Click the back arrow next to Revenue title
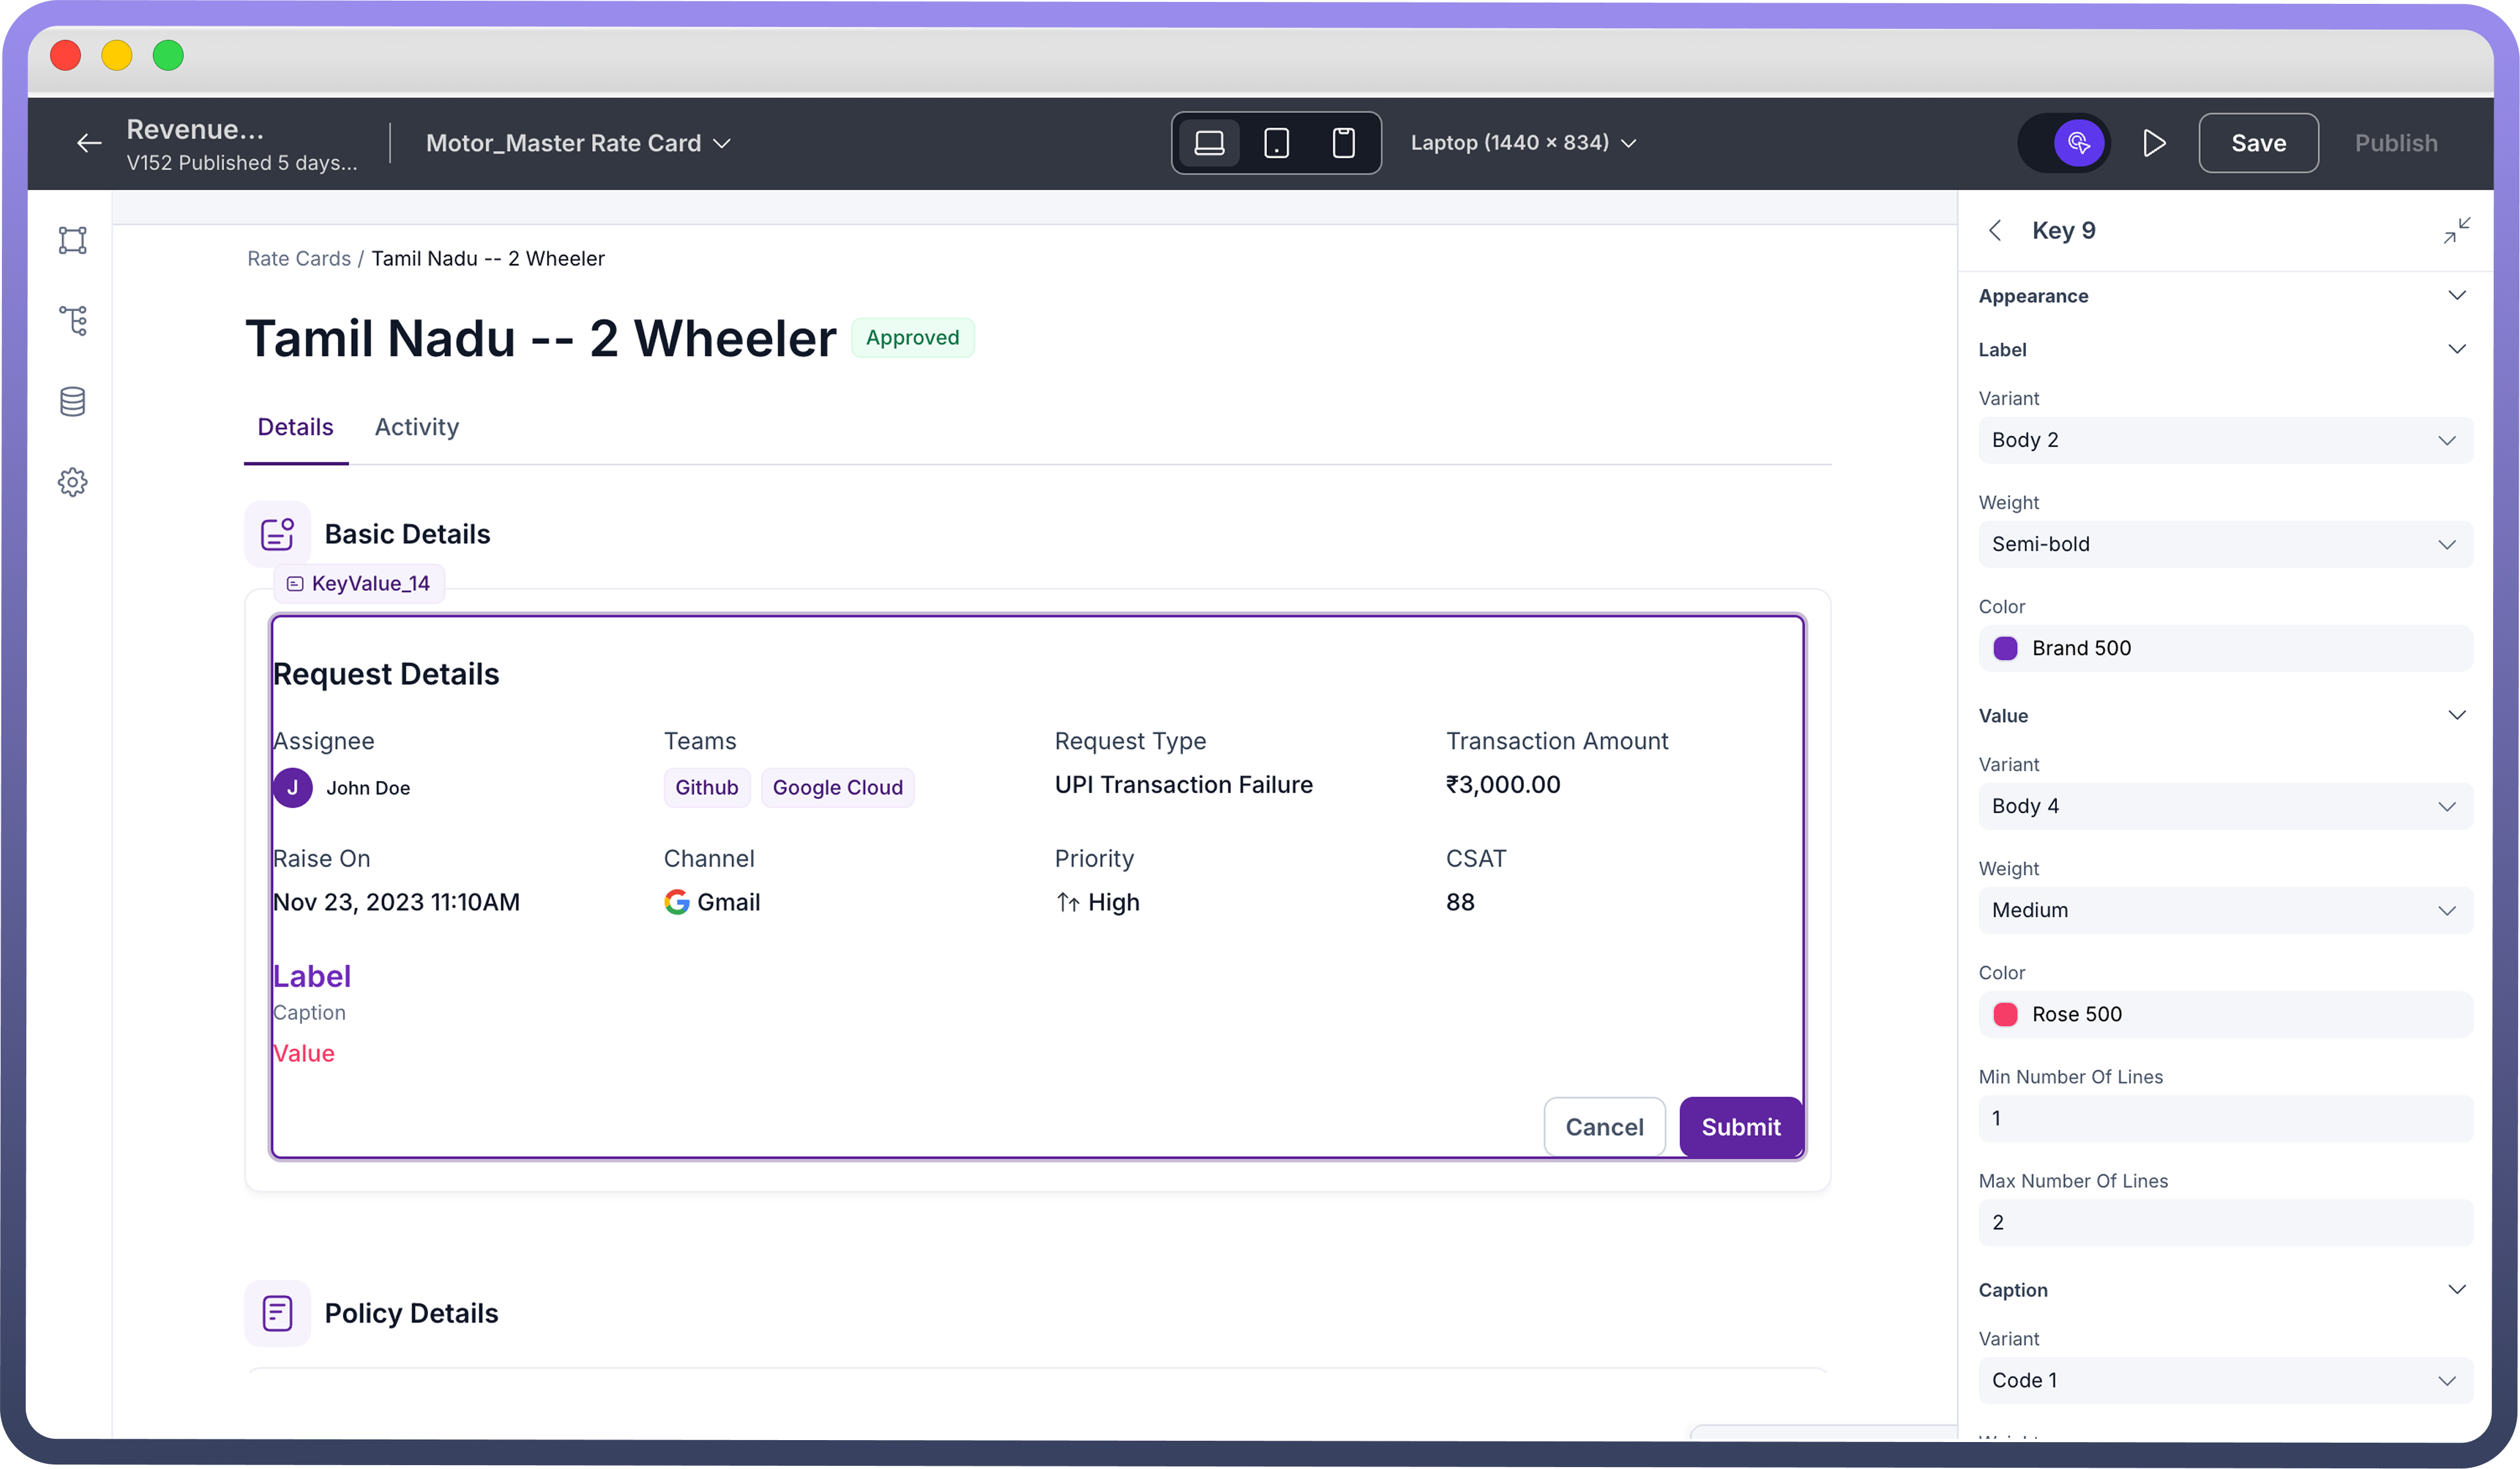This screenshot has width=2520, height=1469. point(89,143)
